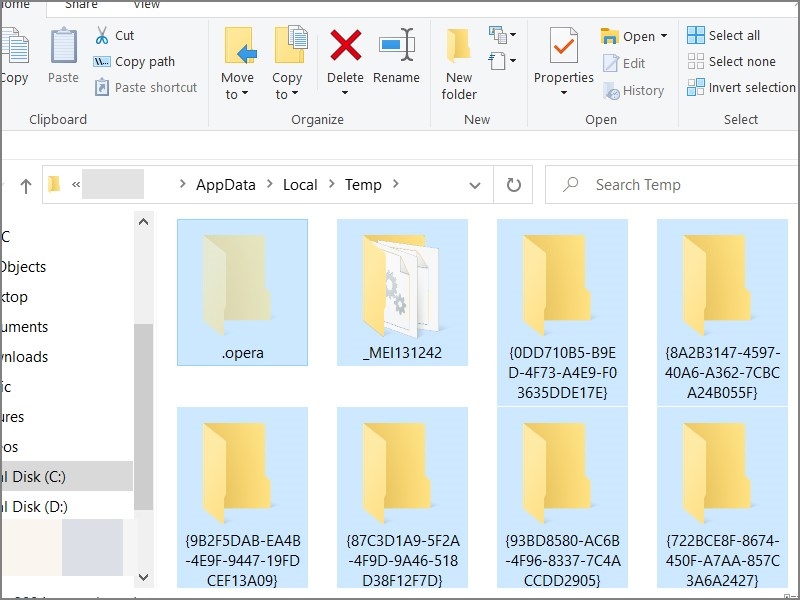Viewport: 800px width, 600px height.
Task: Select the {87C3D1A9-5F2A folder
Action: coord(403,497)
